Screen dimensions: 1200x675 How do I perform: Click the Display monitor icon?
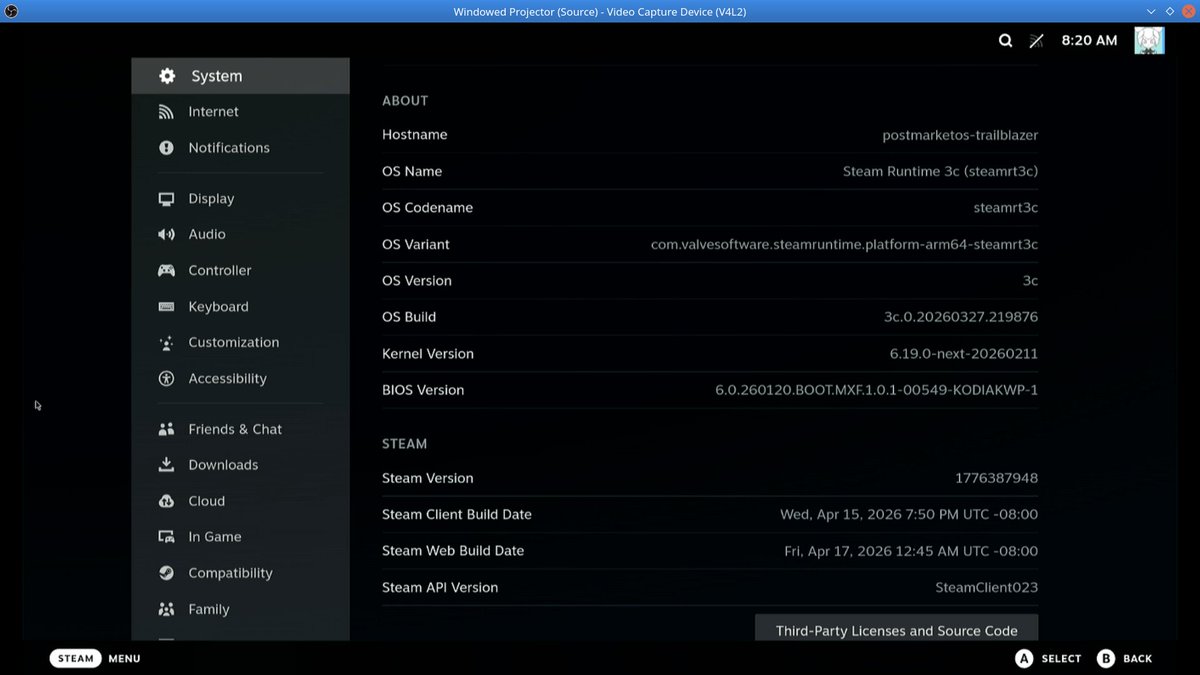167,199
